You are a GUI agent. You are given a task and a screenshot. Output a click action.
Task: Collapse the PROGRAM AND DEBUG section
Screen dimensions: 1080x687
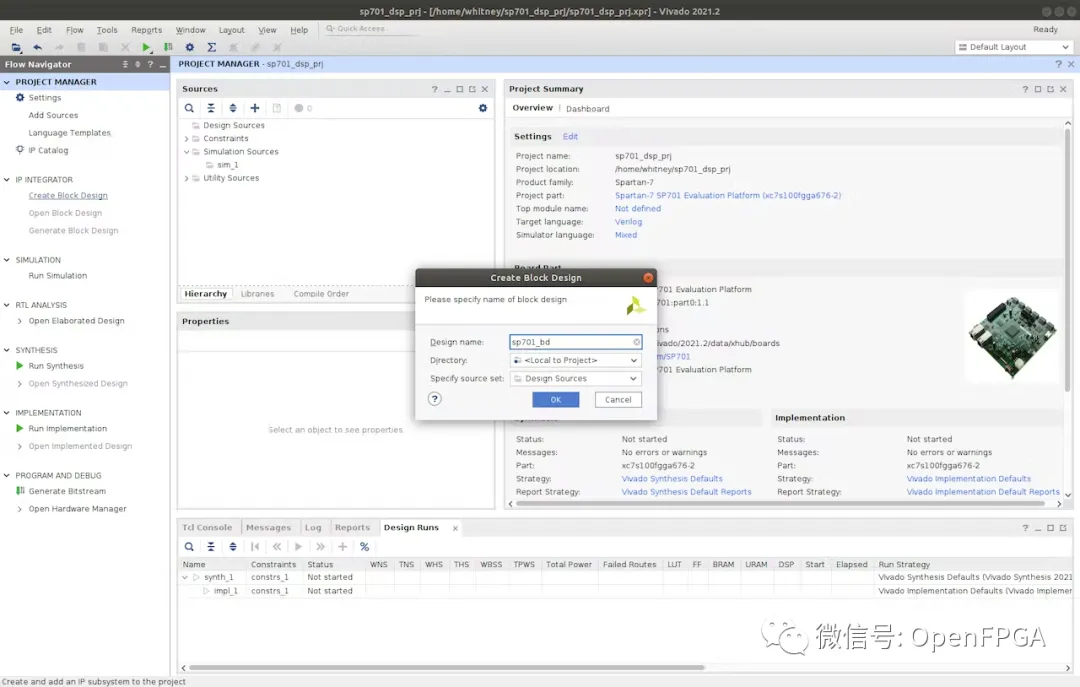tap(7, 475)
